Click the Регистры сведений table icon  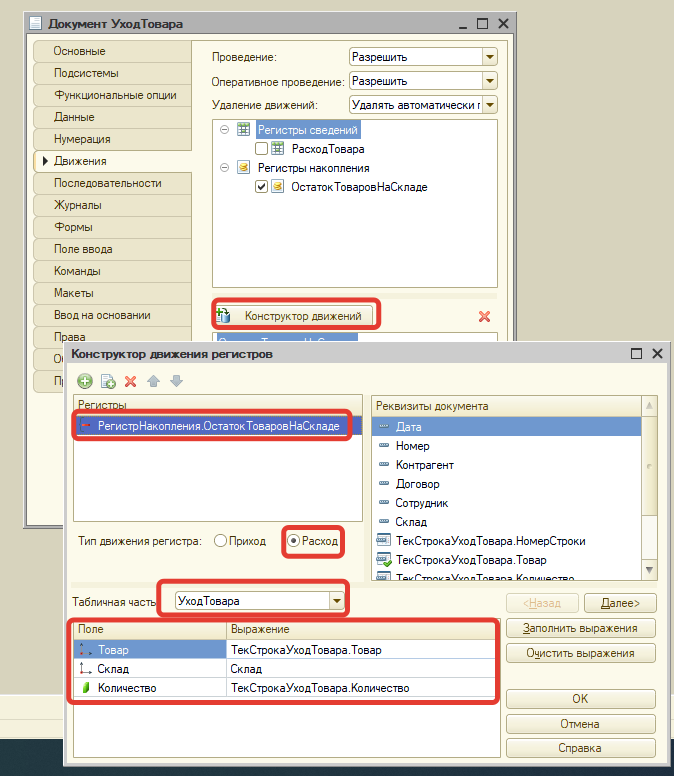pyautogui.click(x=243, y=130)
